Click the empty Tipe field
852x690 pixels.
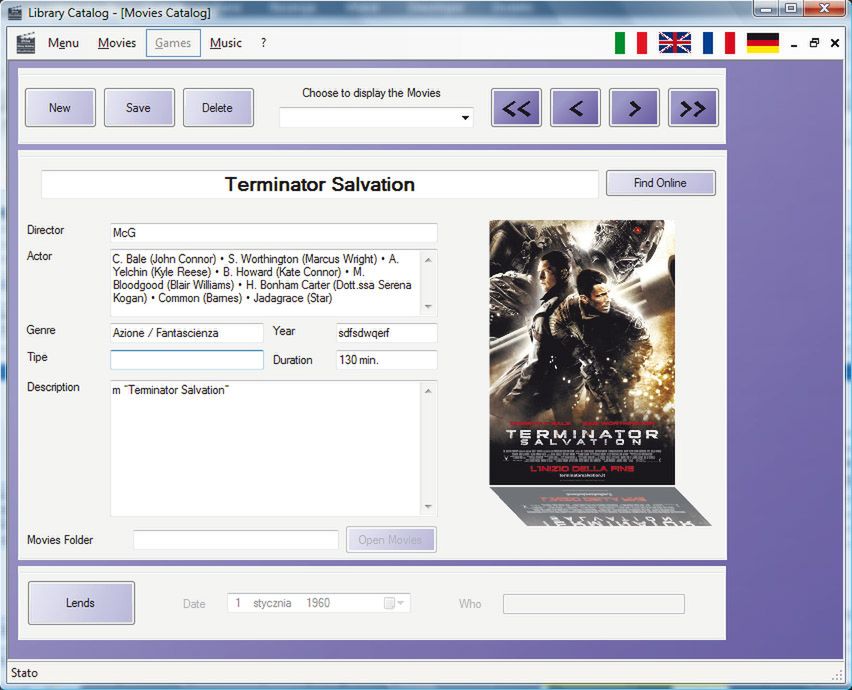187,360
